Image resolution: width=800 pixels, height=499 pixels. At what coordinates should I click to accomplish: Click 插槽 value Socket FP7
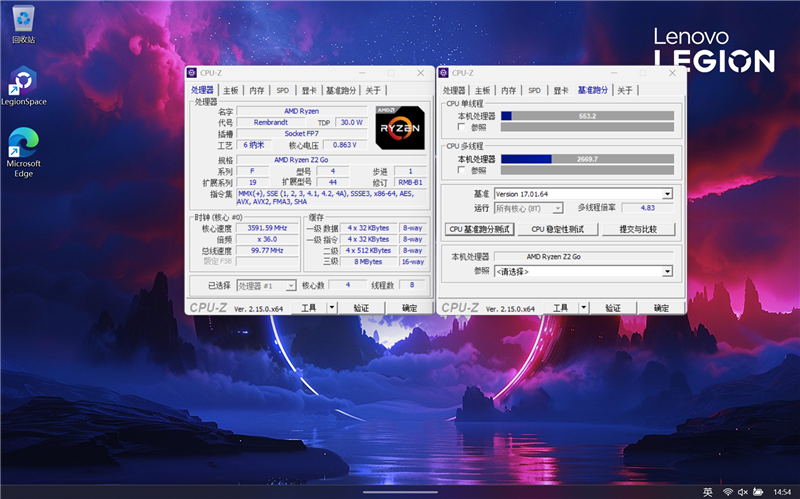pos(302,134)
